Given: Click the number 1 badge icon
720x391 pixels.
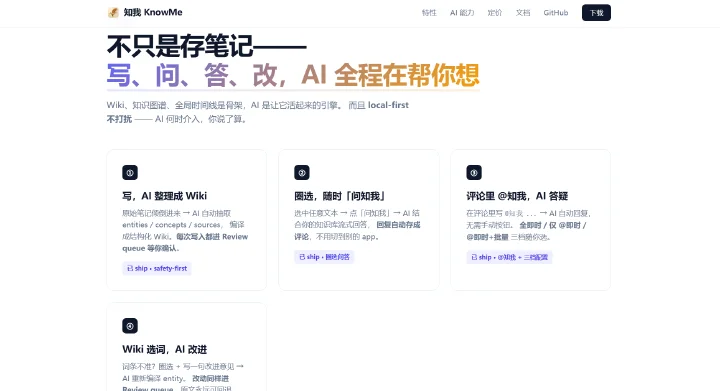Looking at the screenshot, I should (130, 173).
